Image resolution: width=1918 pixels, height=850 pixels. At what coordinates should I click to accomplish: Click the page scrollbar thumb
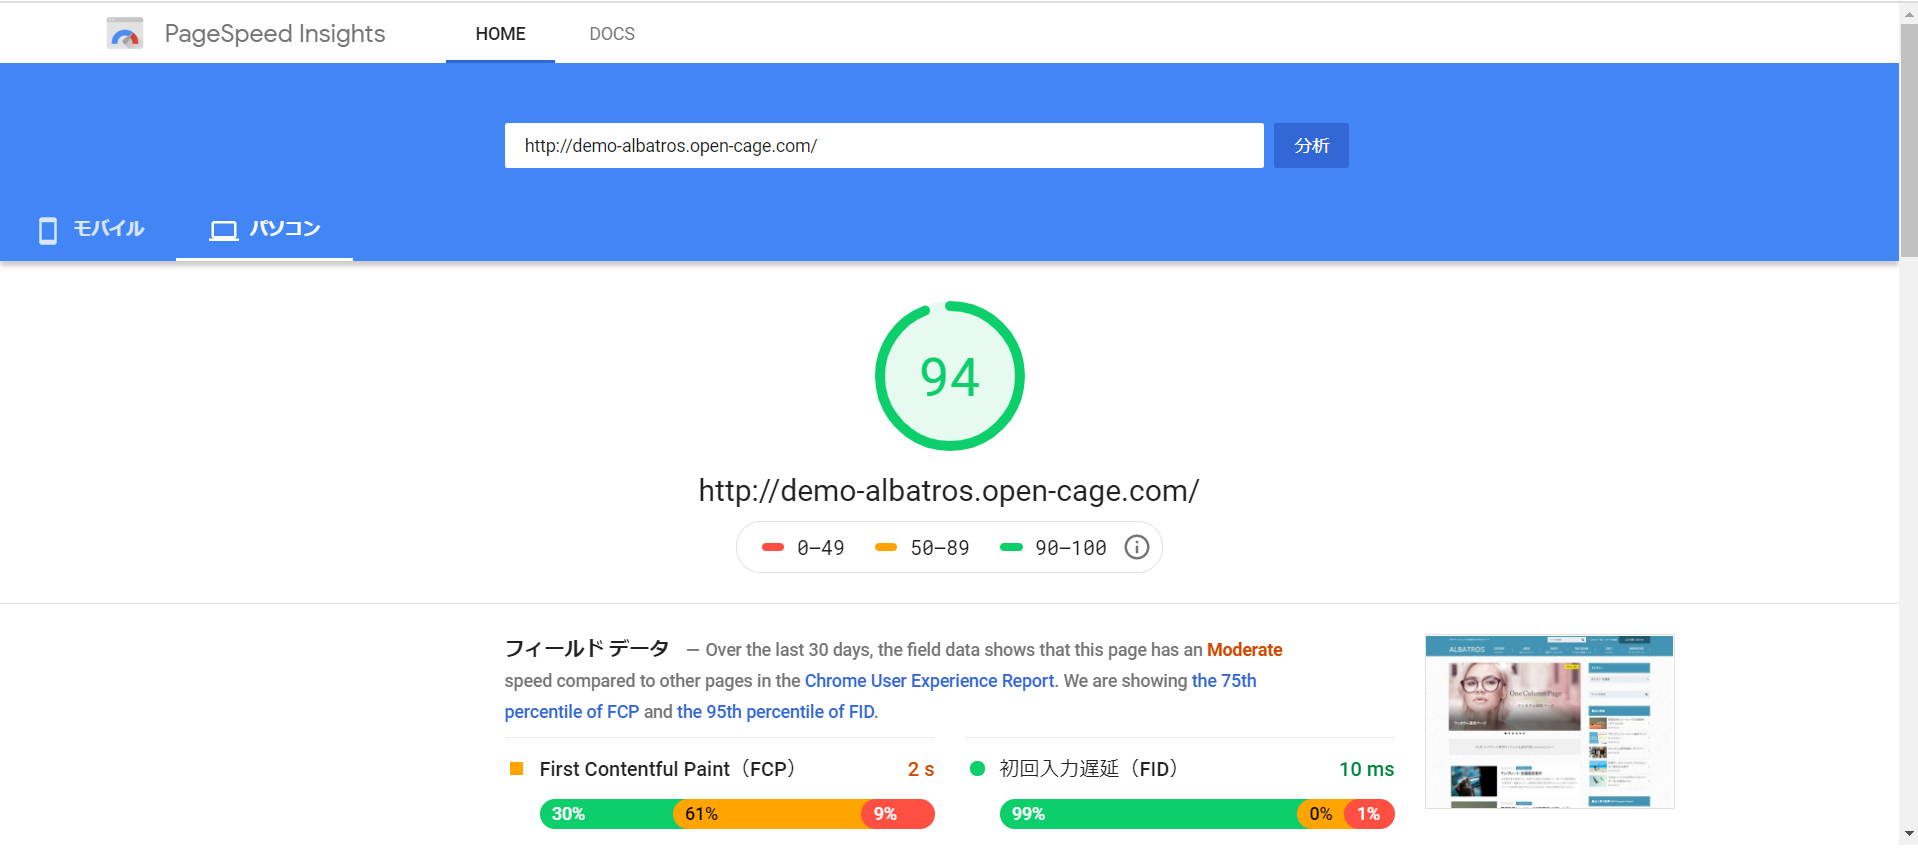(1909, 141)
